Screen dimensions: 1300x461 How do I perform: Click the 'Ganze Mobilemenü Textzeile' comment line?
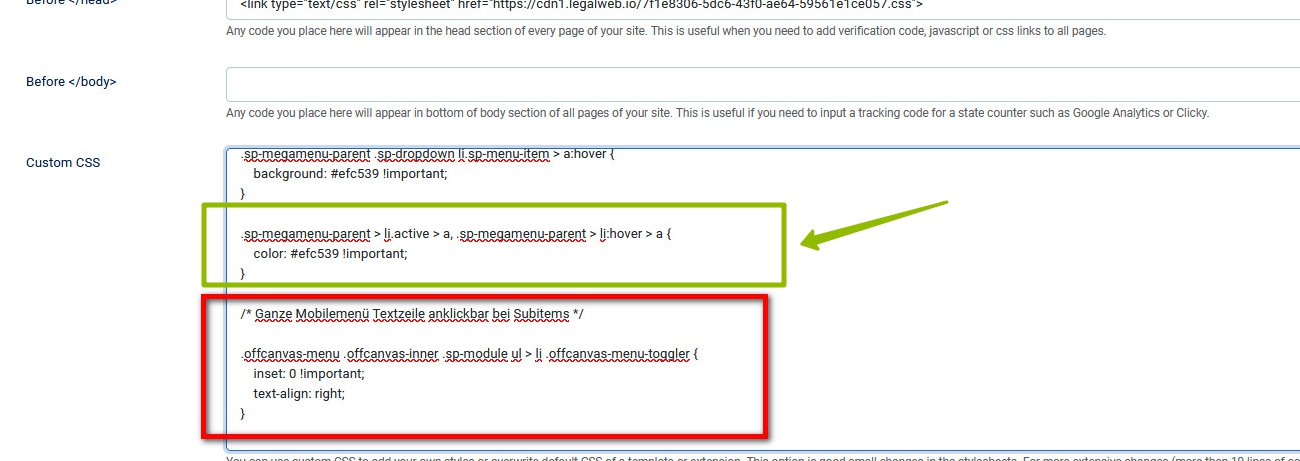tap(411, 314)
